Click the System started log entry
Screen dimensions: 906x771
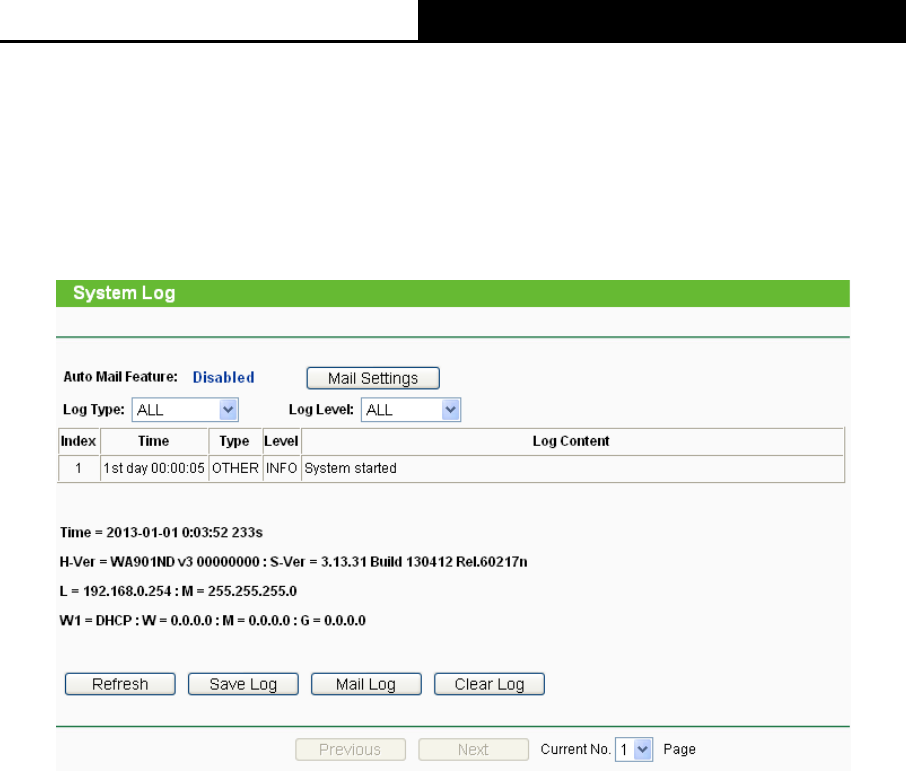tap(350, 468)
